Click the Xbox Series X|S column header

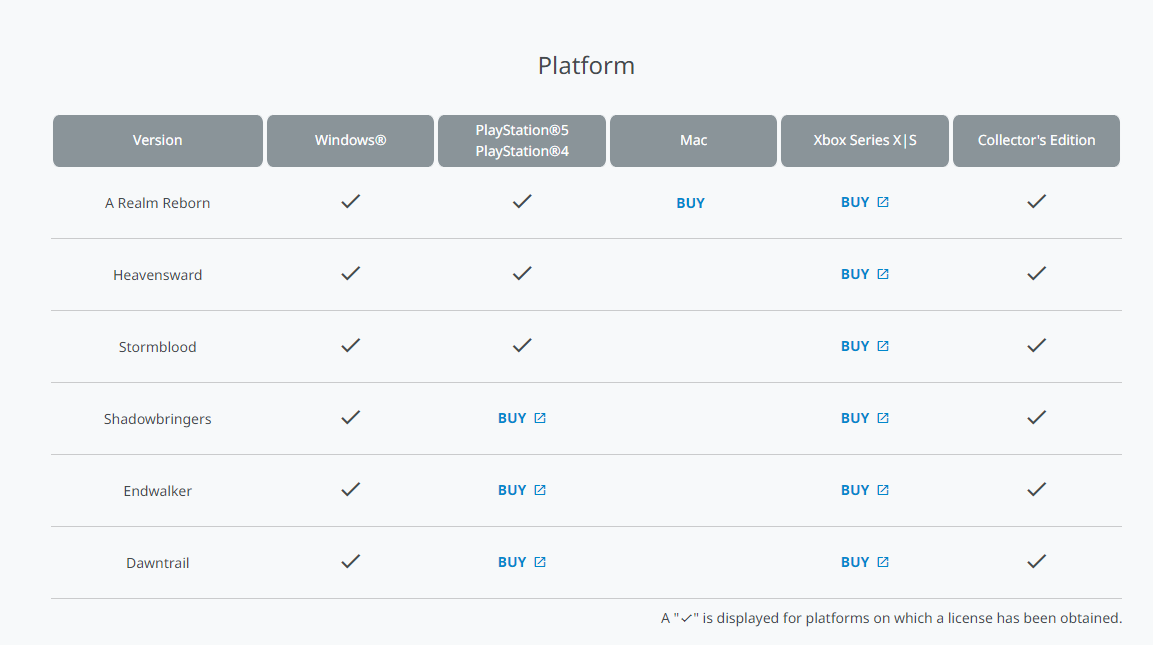865,140
